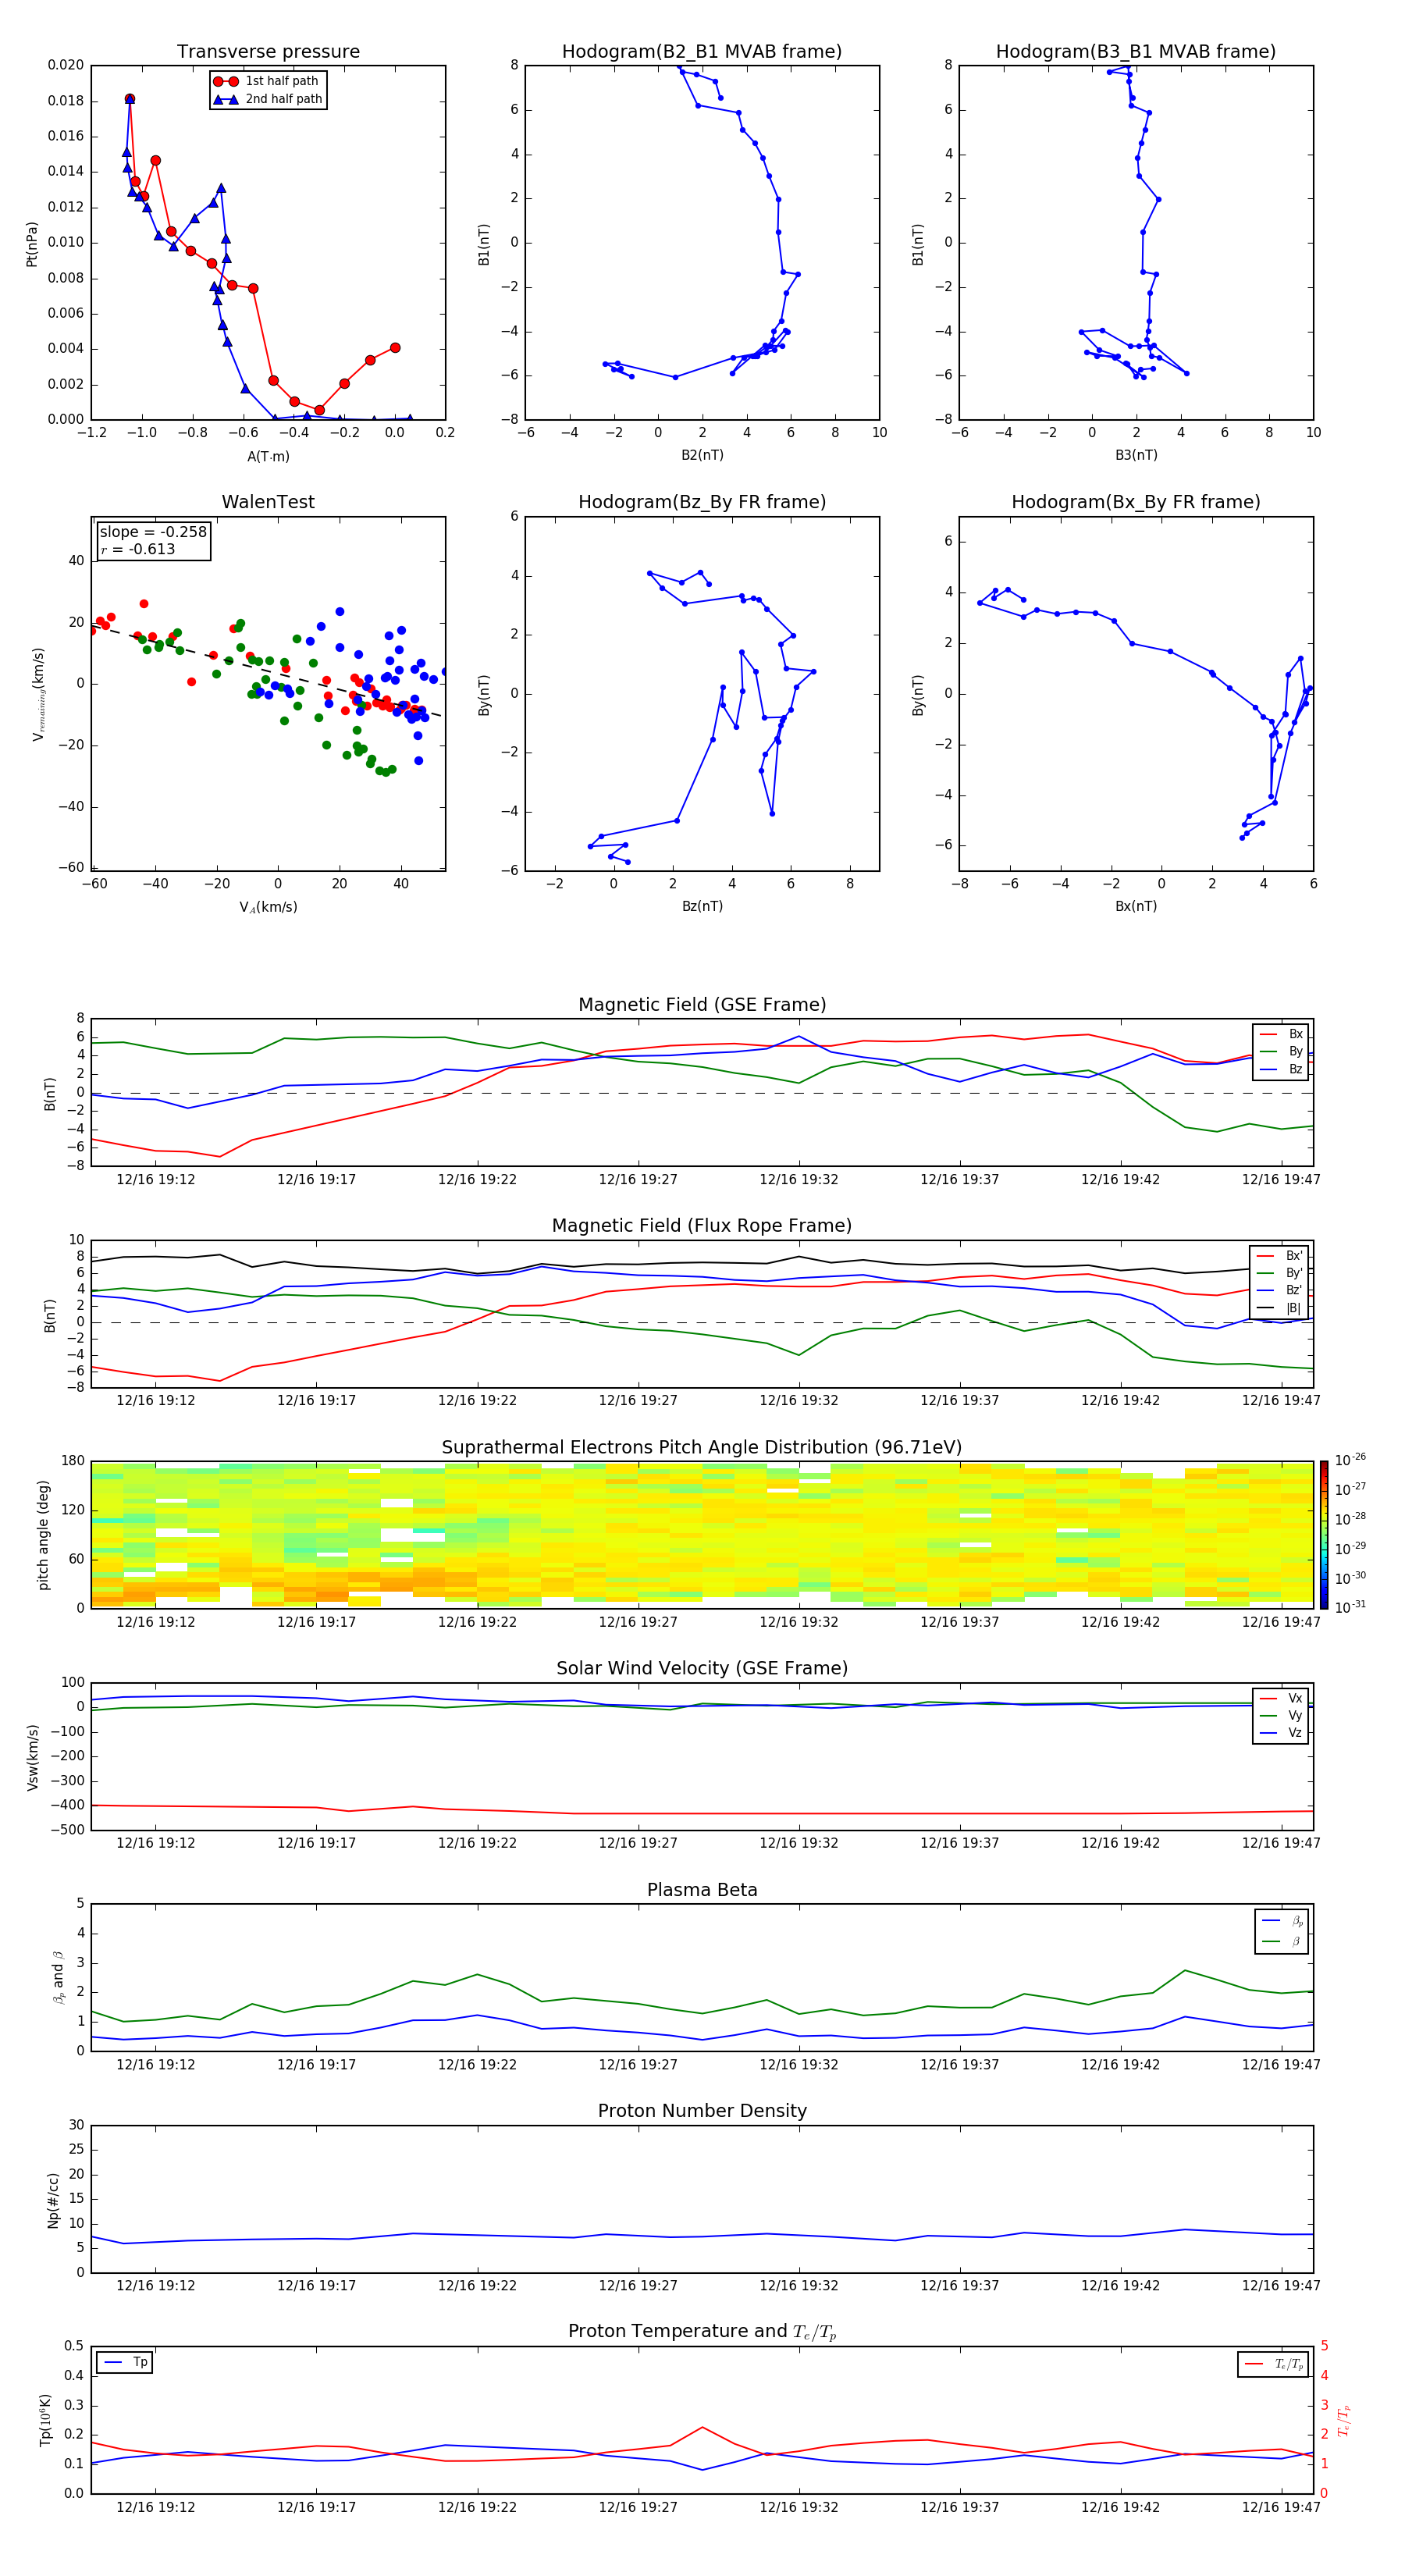Click 'Magnetic Field (Flux Rope Frame)' title
The height and width of the screenshot is (2576, 1405).
point(702,1225)
